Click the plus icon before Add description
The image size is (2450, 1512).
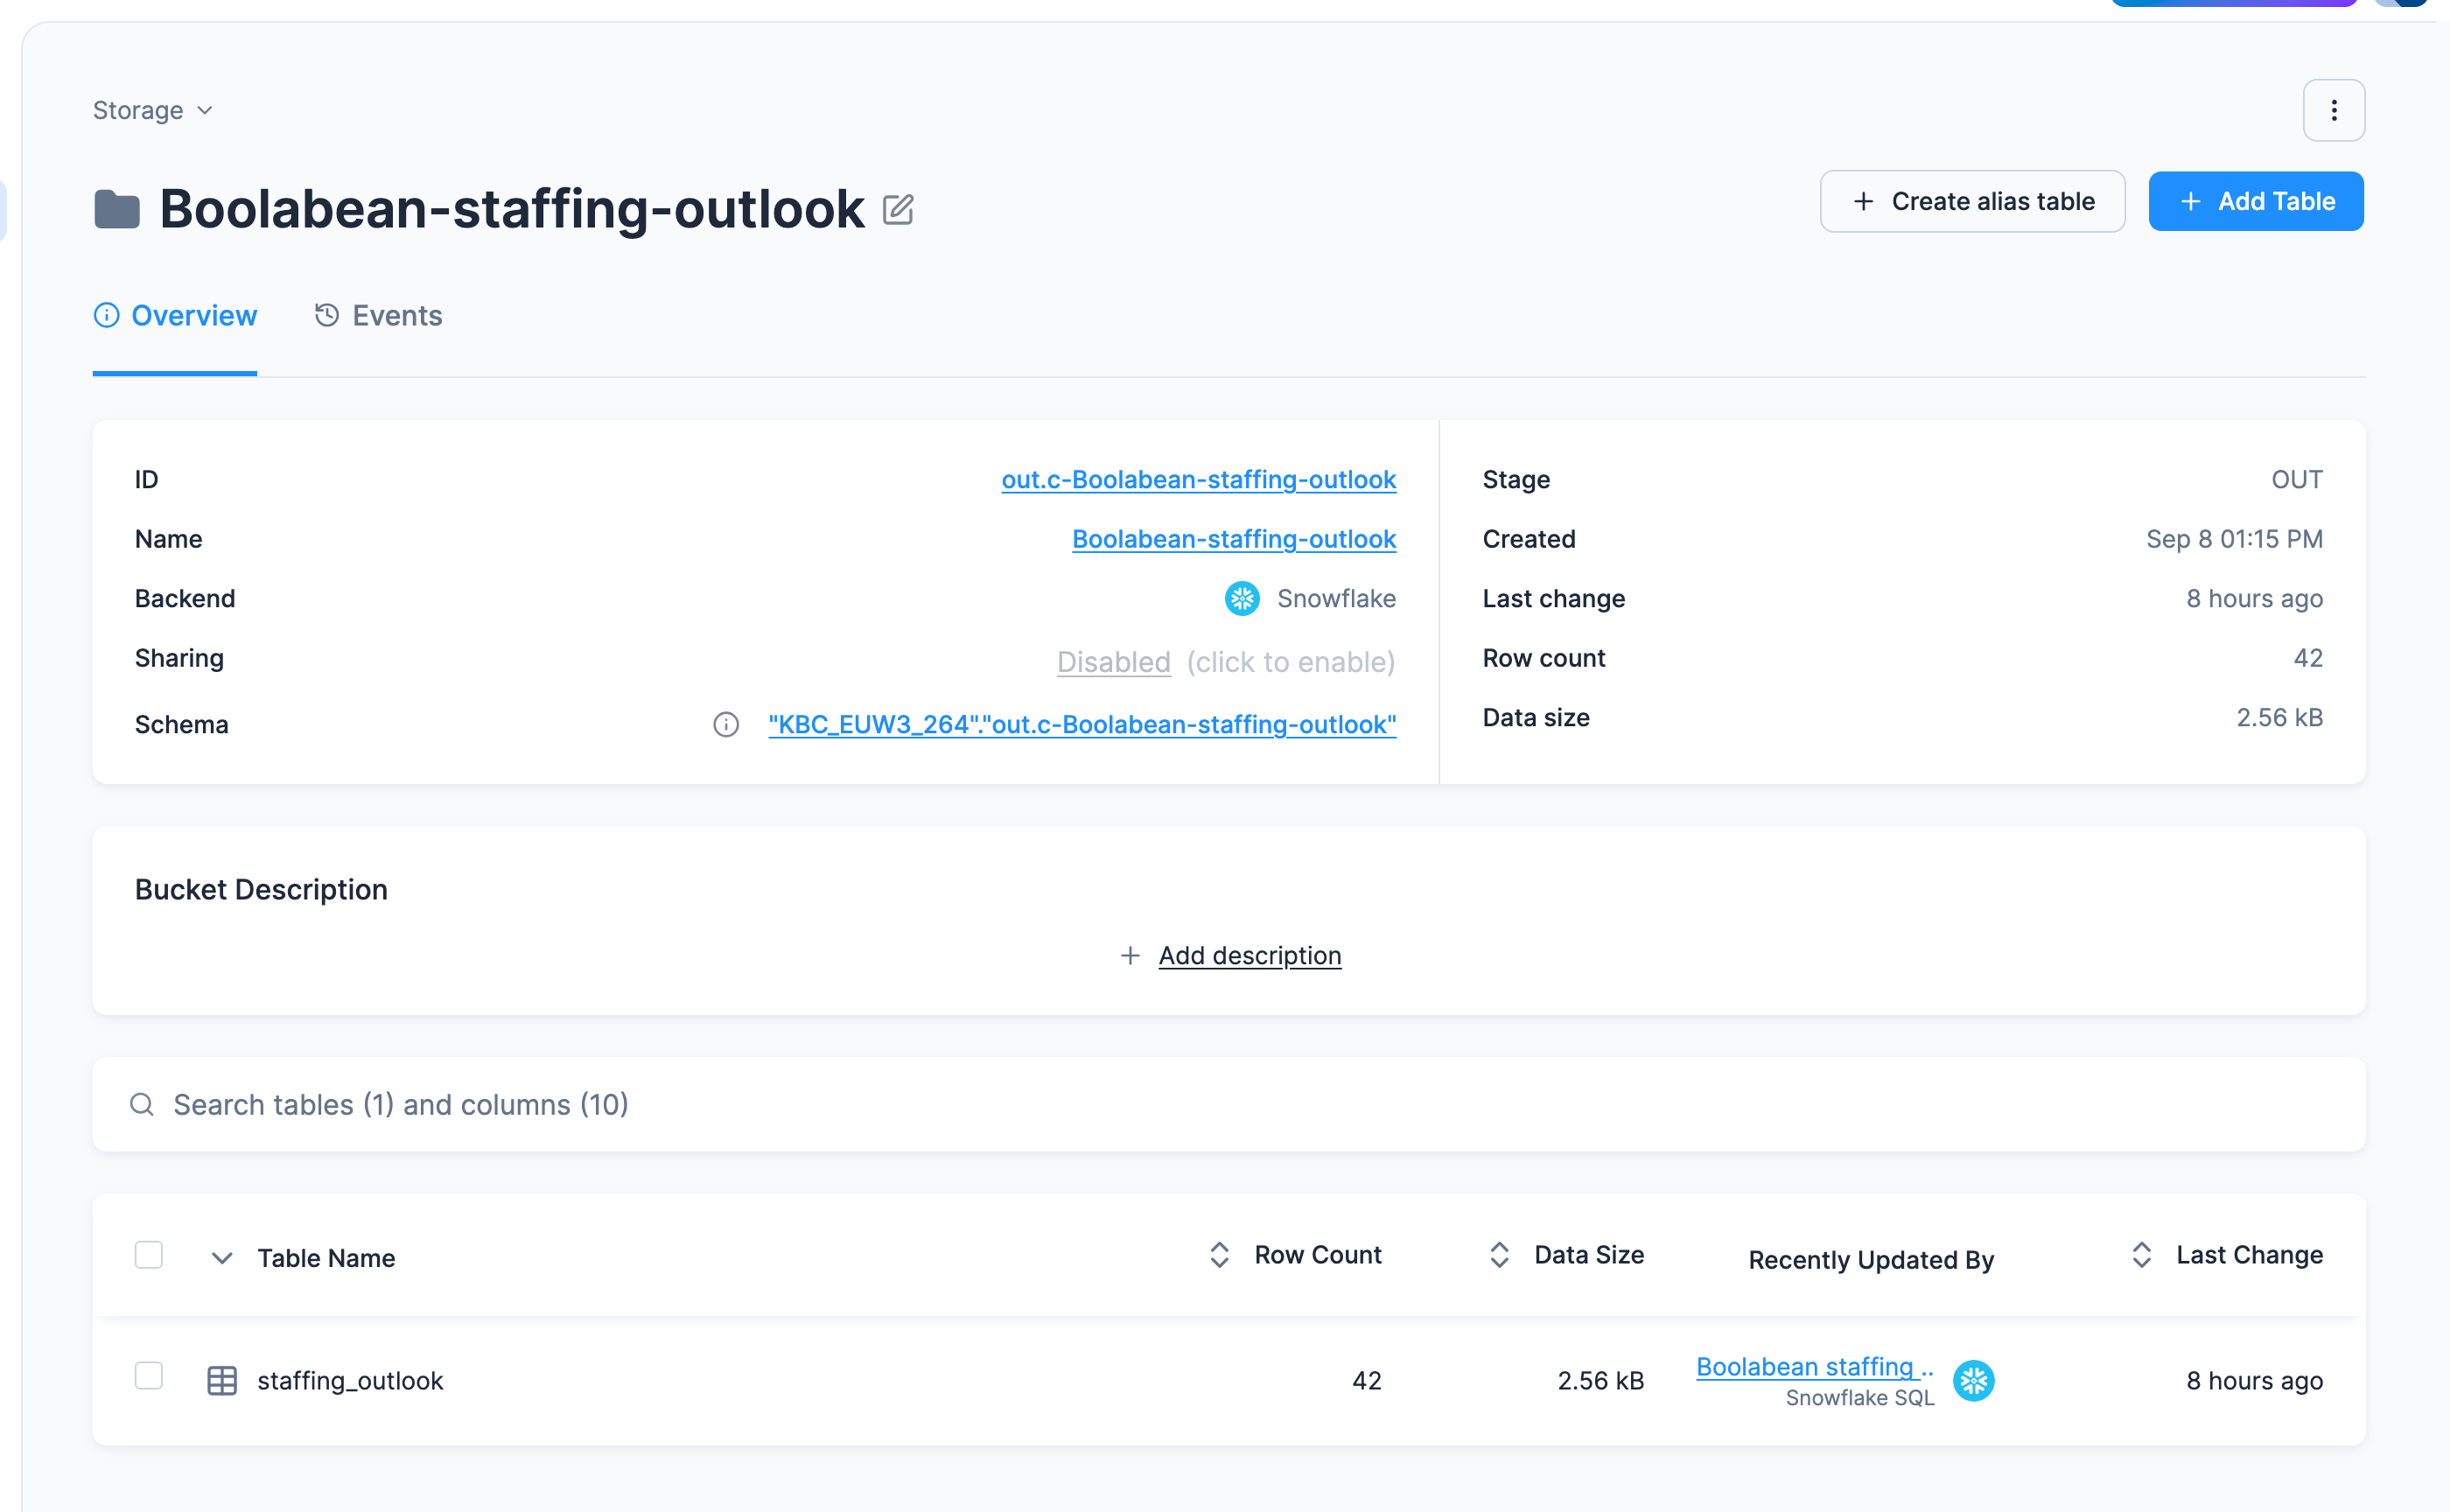click(x=1130, y=955)
